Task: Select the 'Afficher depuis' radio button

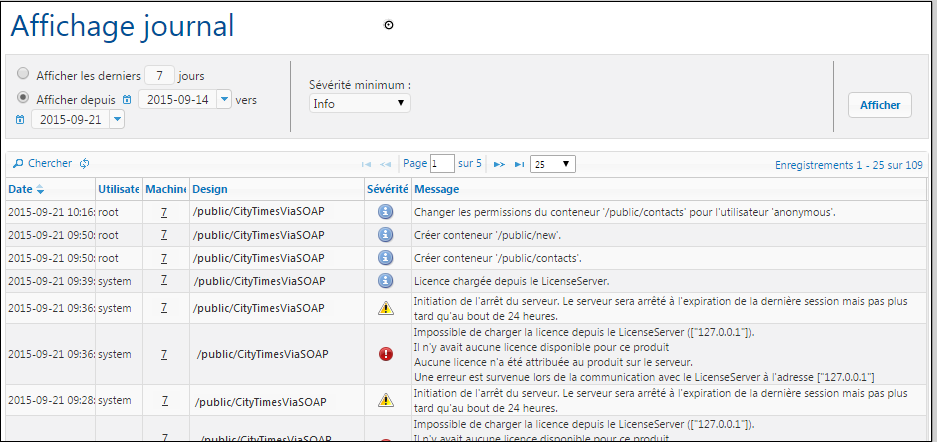Action: click(x=23, y=98)
